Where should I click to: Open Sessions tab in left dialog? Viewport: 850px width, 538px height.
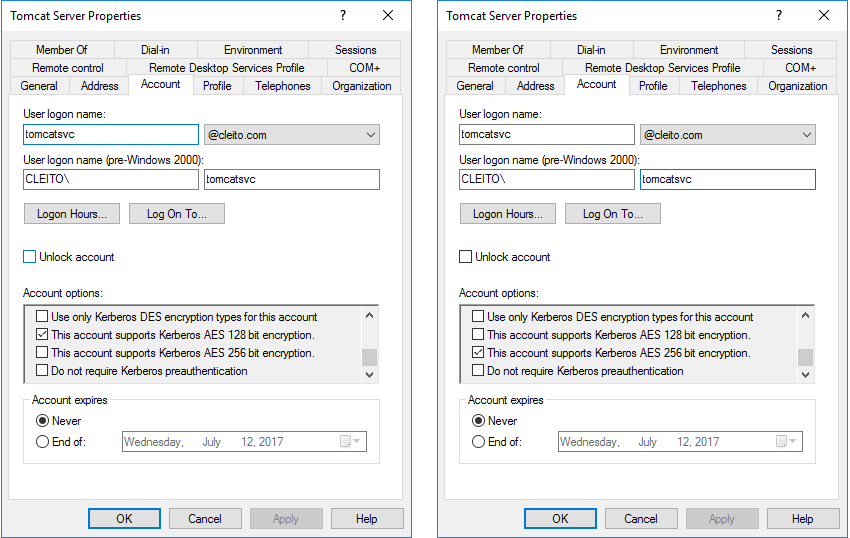[355, 50]
